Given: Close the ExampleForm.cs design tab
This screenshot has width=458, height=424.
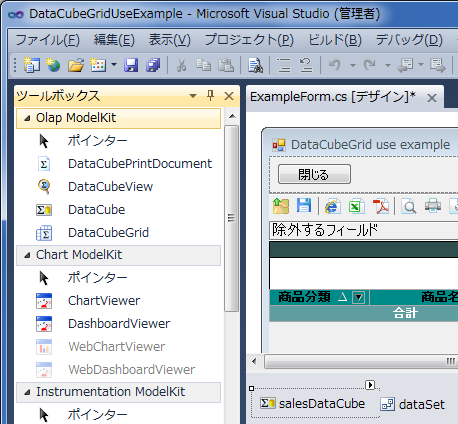Looking at the screenshot, I should pyautogui.click(x=432, y=98).
